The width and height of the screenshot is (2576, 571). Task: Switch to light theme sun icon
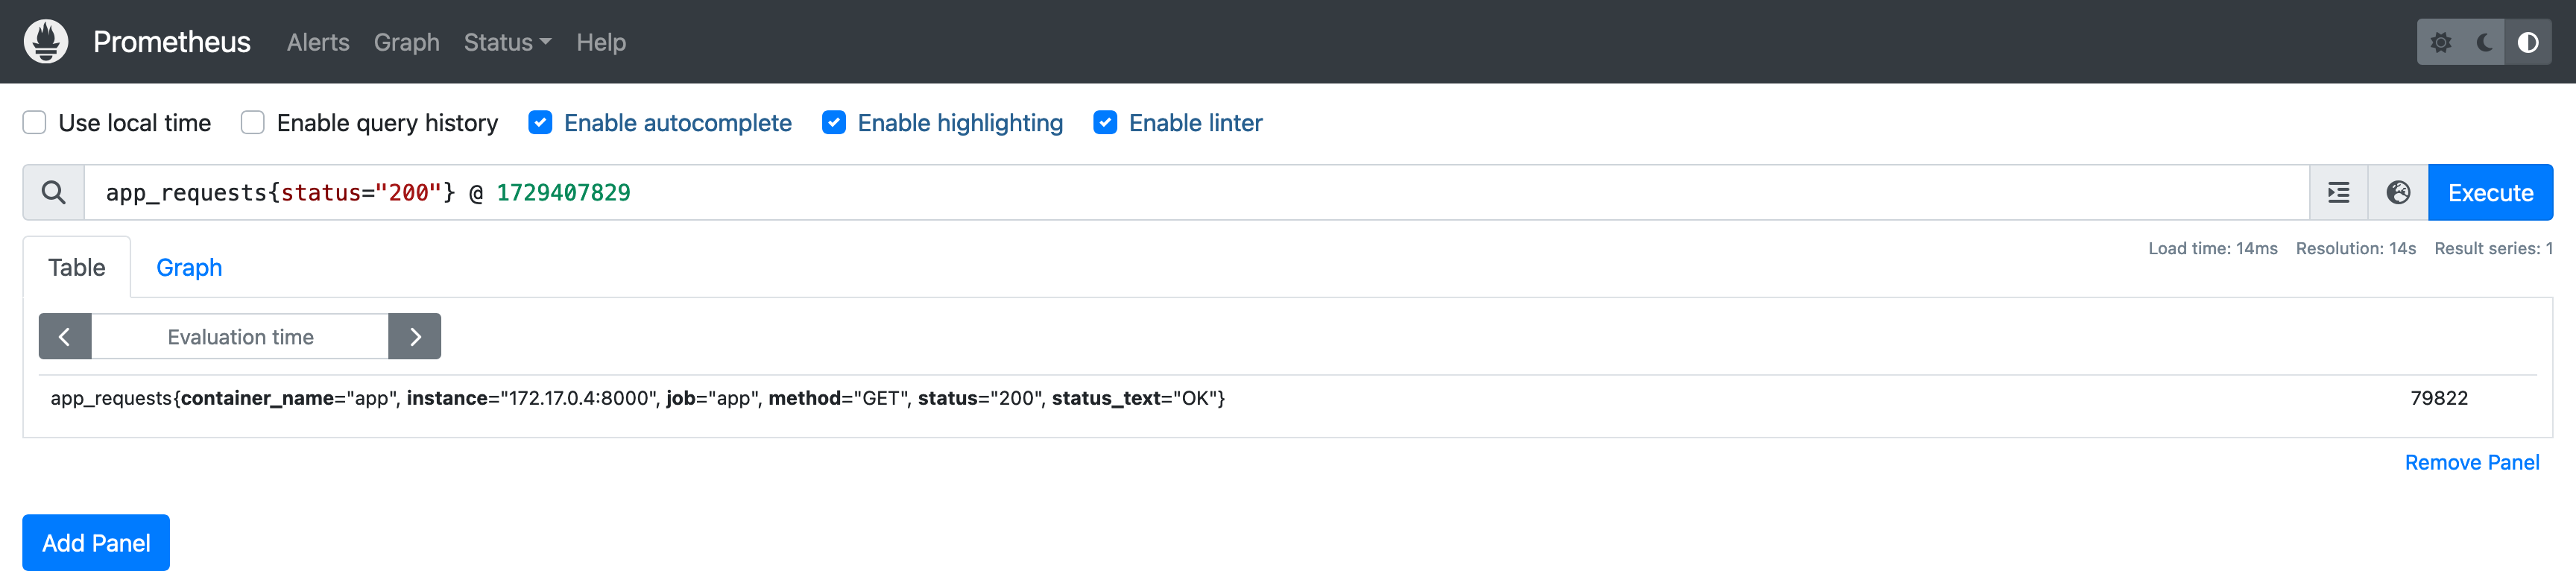point(2440,42)
